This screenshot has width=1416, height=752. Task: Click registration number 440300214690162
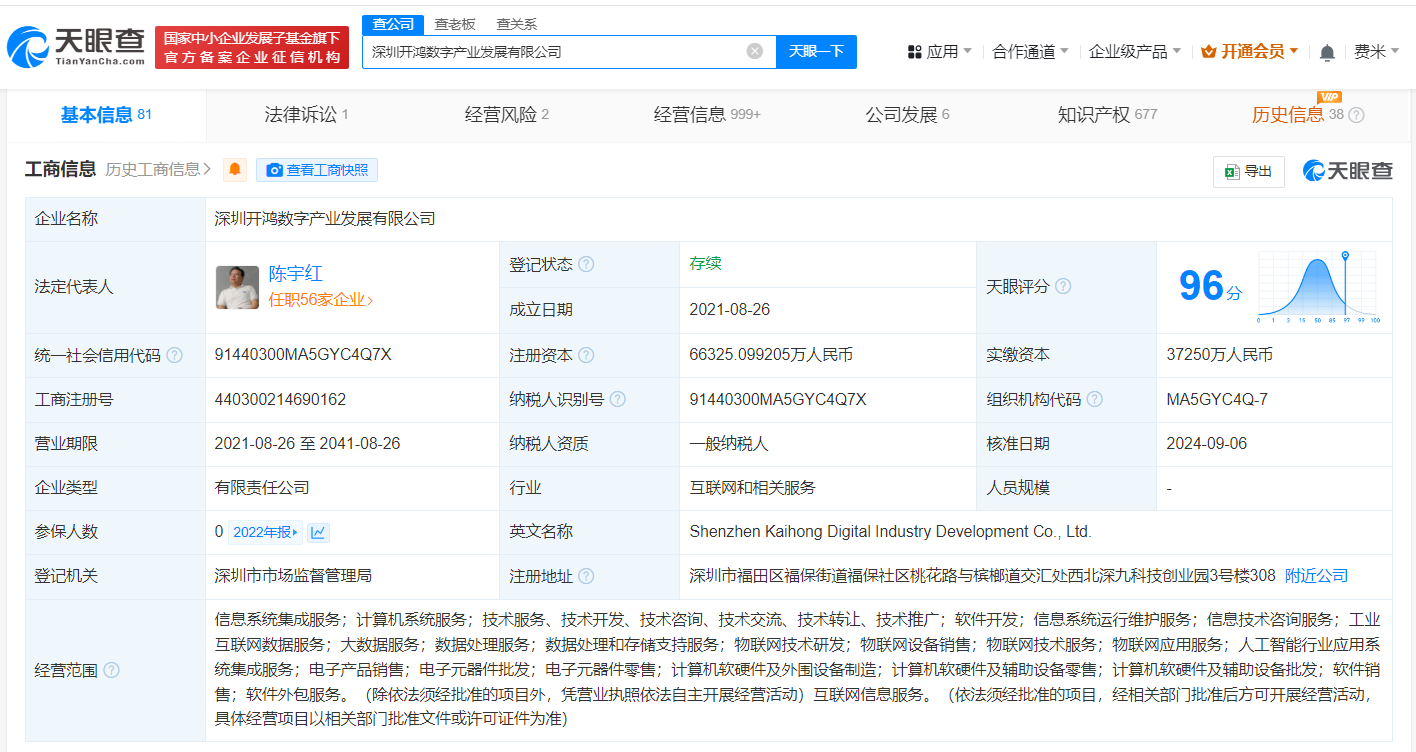[x=280, y=399]
